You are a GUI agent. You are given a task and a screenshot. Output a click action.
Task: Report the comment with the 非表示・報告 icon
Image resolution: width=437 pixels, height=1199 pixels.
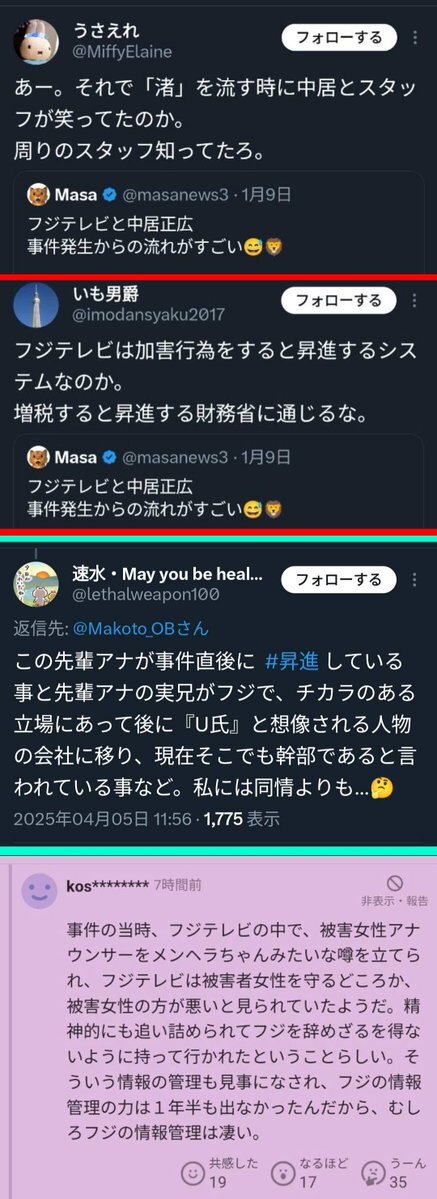[x=395, y=891]
